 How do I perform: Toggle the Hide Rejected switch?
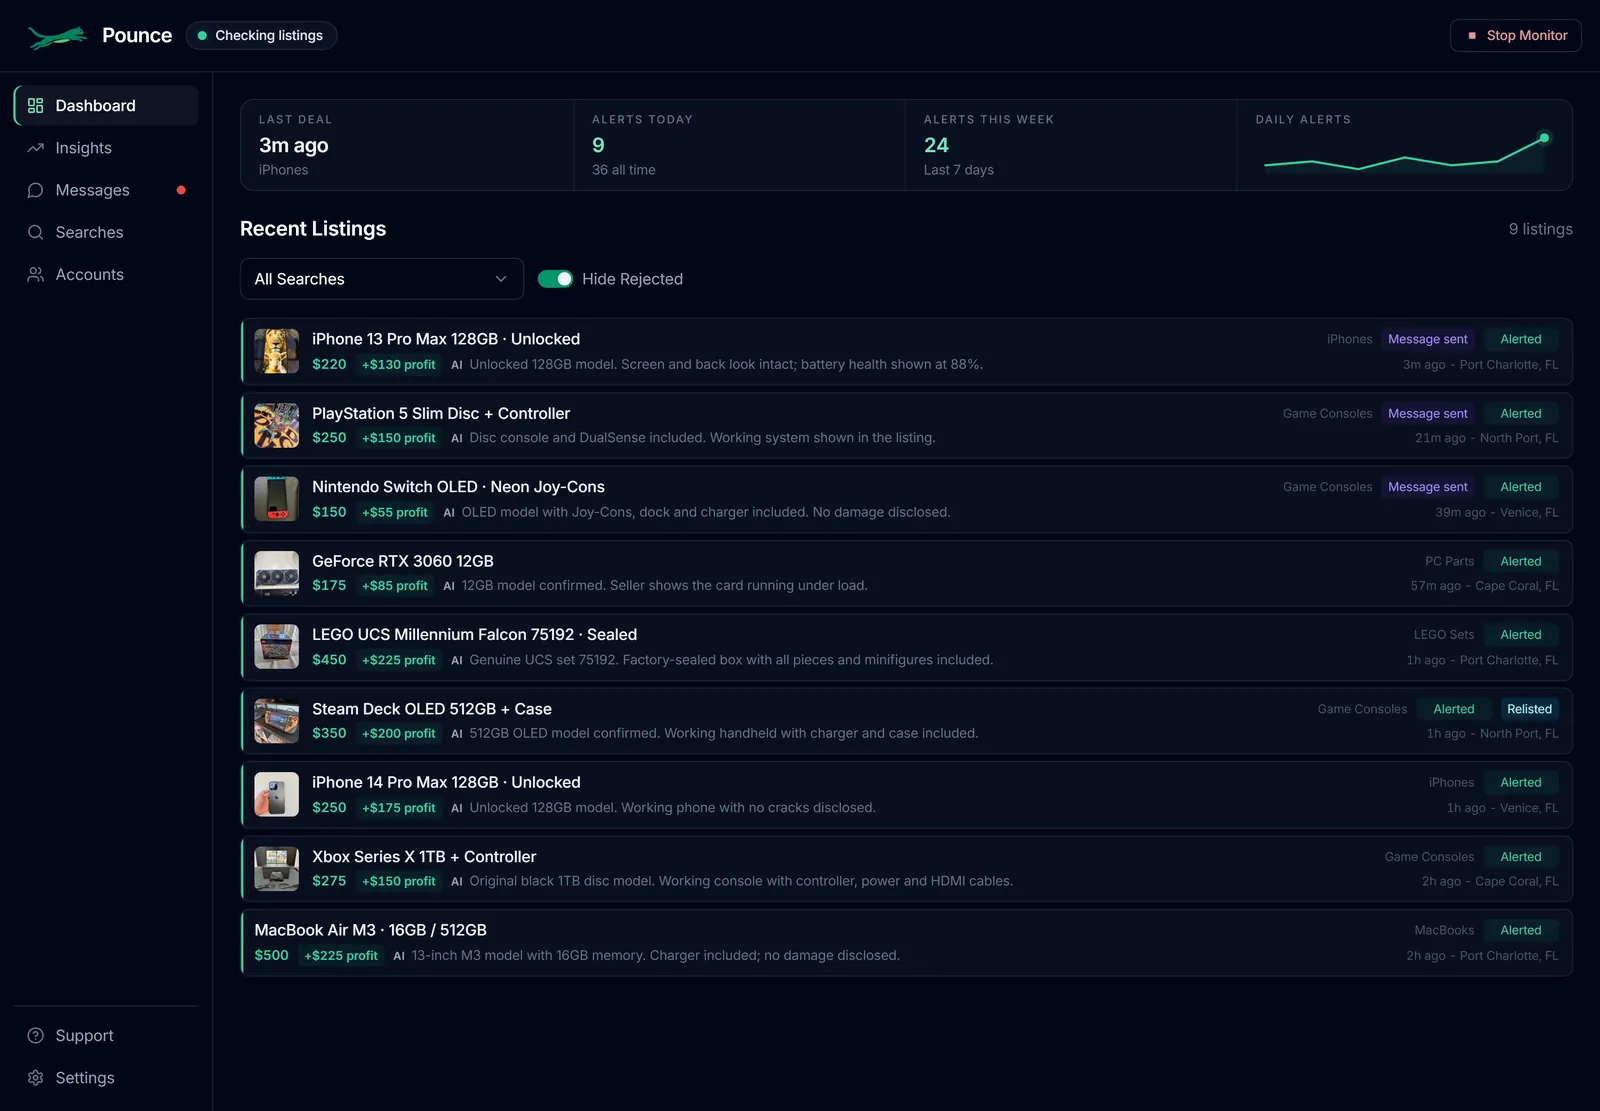555,279
